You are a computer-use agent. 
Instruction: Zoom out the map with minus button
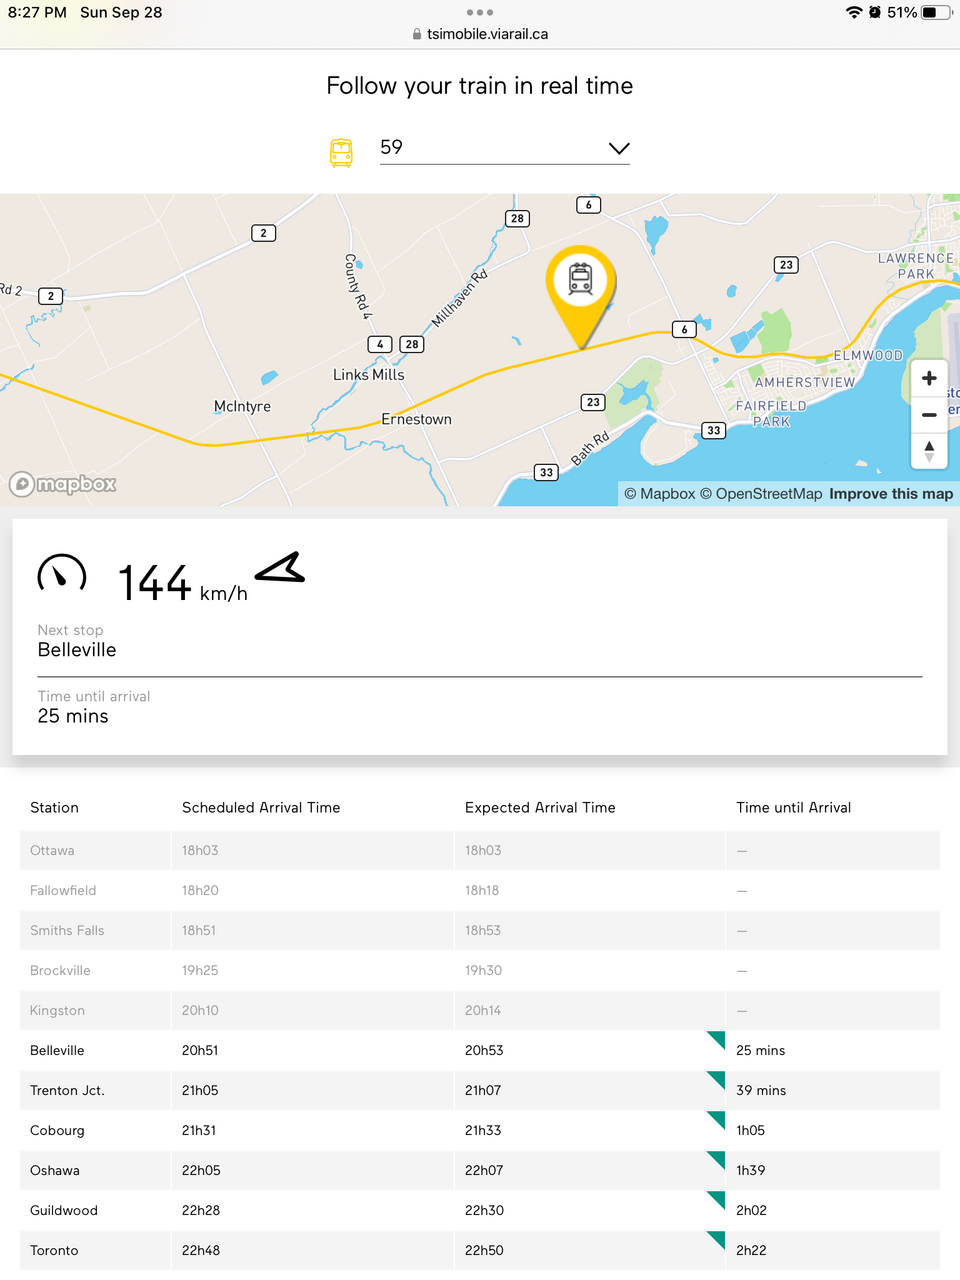[x=929, y=414]
